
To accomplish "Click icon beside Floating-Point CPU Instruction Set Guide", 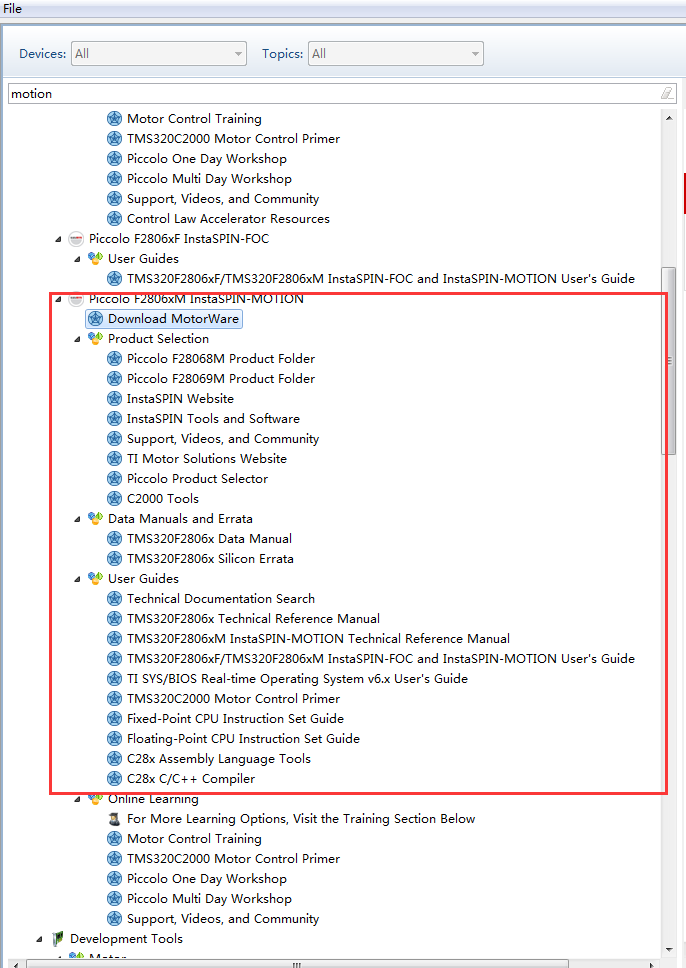I will pyautogui.click(x=114, y=739).
